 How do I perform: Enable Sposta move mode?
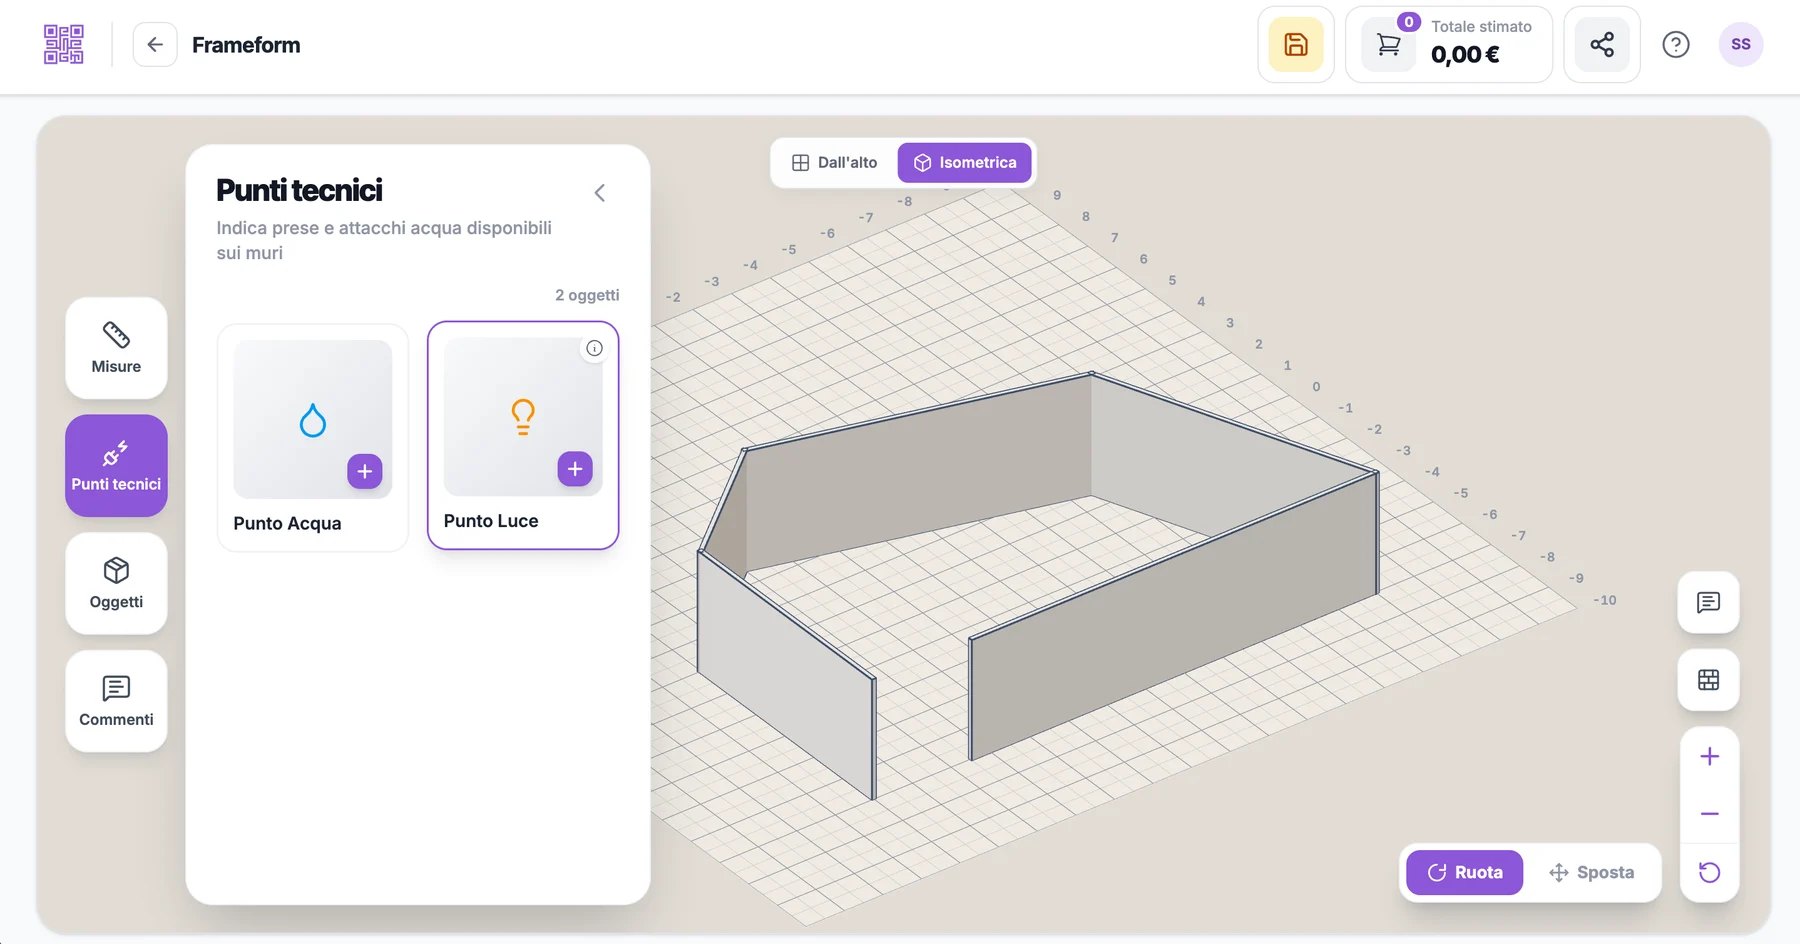tap(1591, 873)
